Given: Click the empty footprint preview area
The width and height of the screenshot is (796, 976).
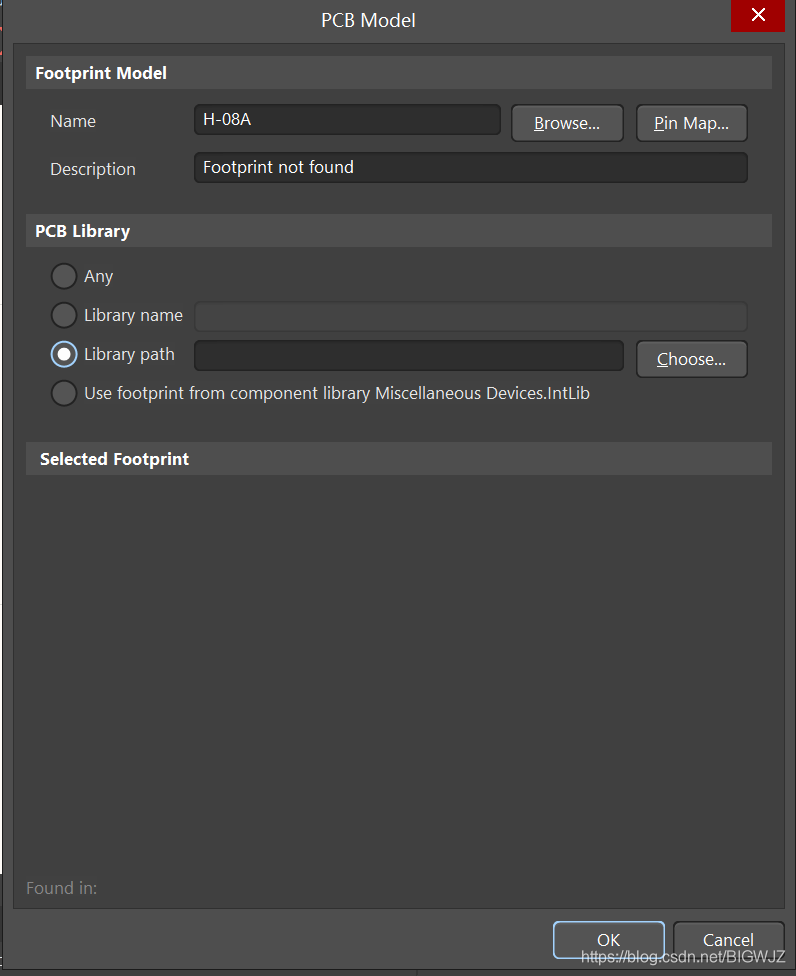Looking at the screenshot, I should click(398, 670).
